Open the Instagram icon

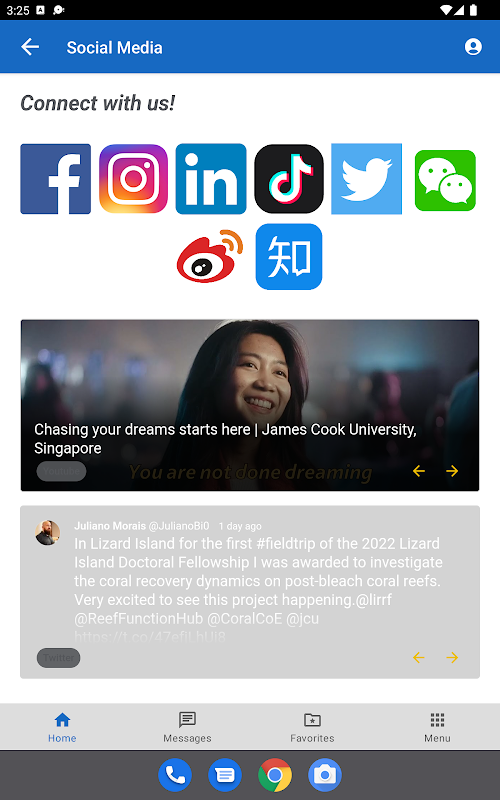(134, 179)
